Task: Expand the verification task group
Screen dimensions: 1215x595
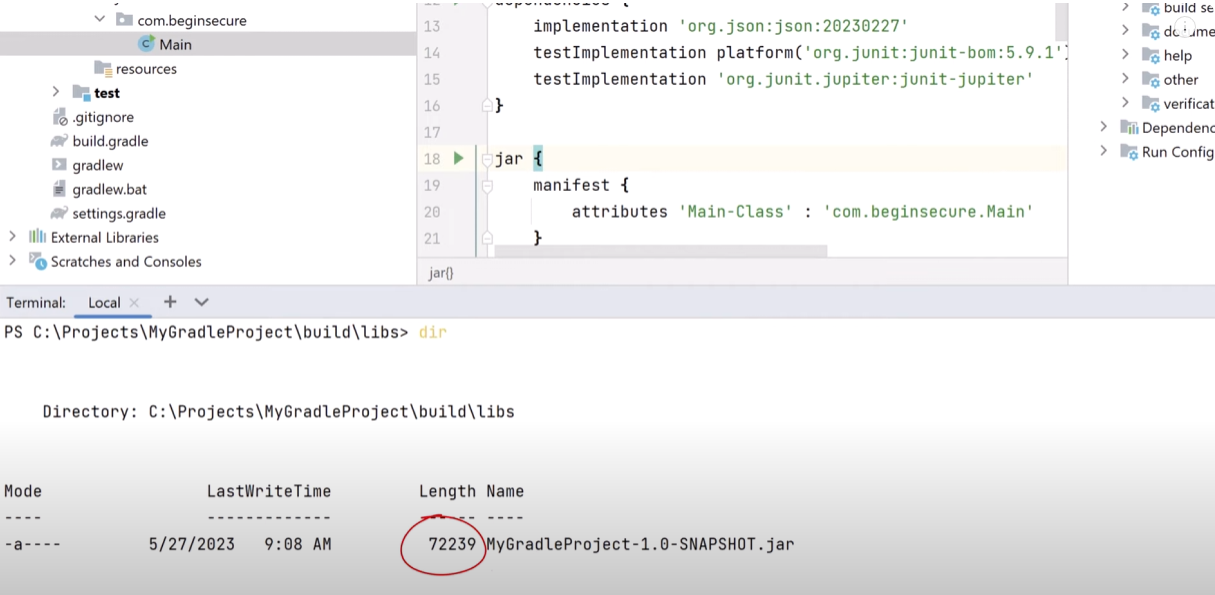Action: [1125, 103]
